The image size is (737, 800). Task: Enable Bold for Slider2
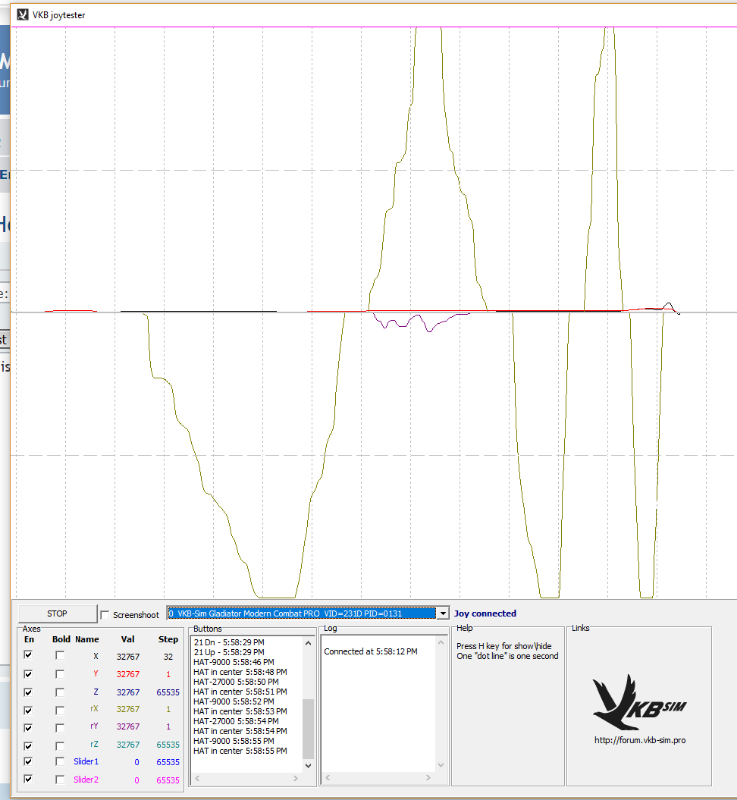click(x=60, y=779)
